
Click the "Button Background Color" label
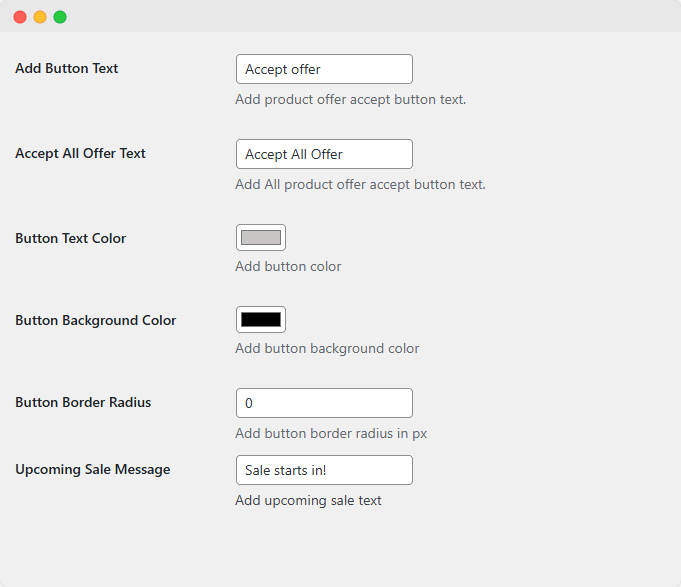(95, 320)
